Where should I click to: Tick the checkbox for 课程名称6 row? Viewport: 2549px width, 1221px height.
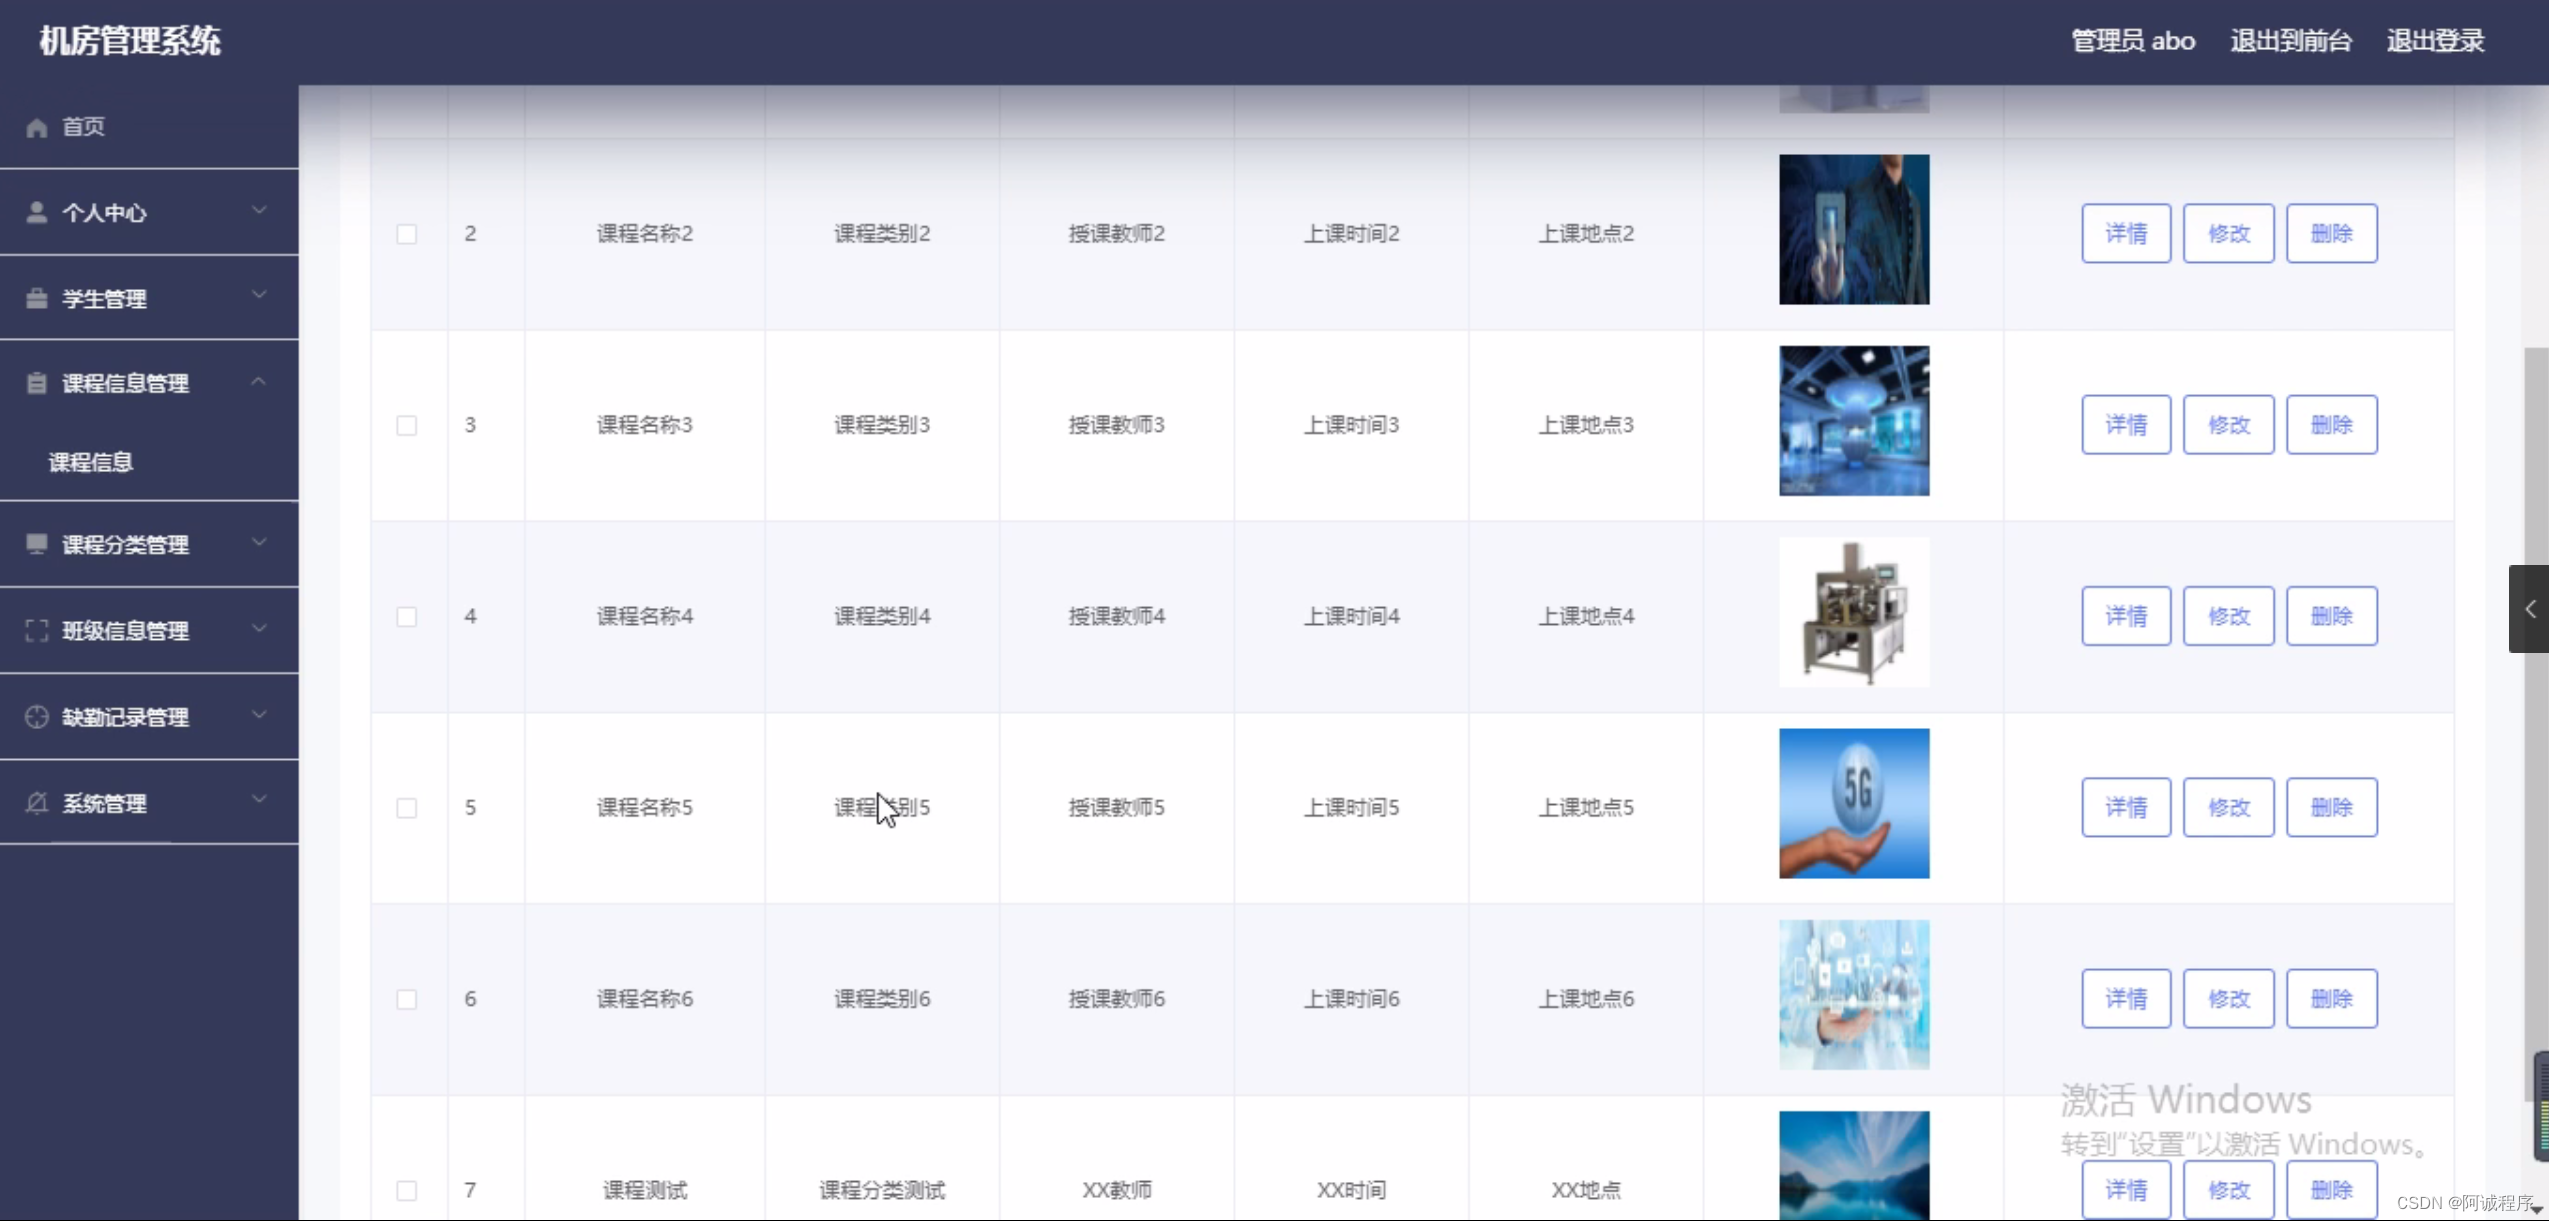click(x=406, y=999)
